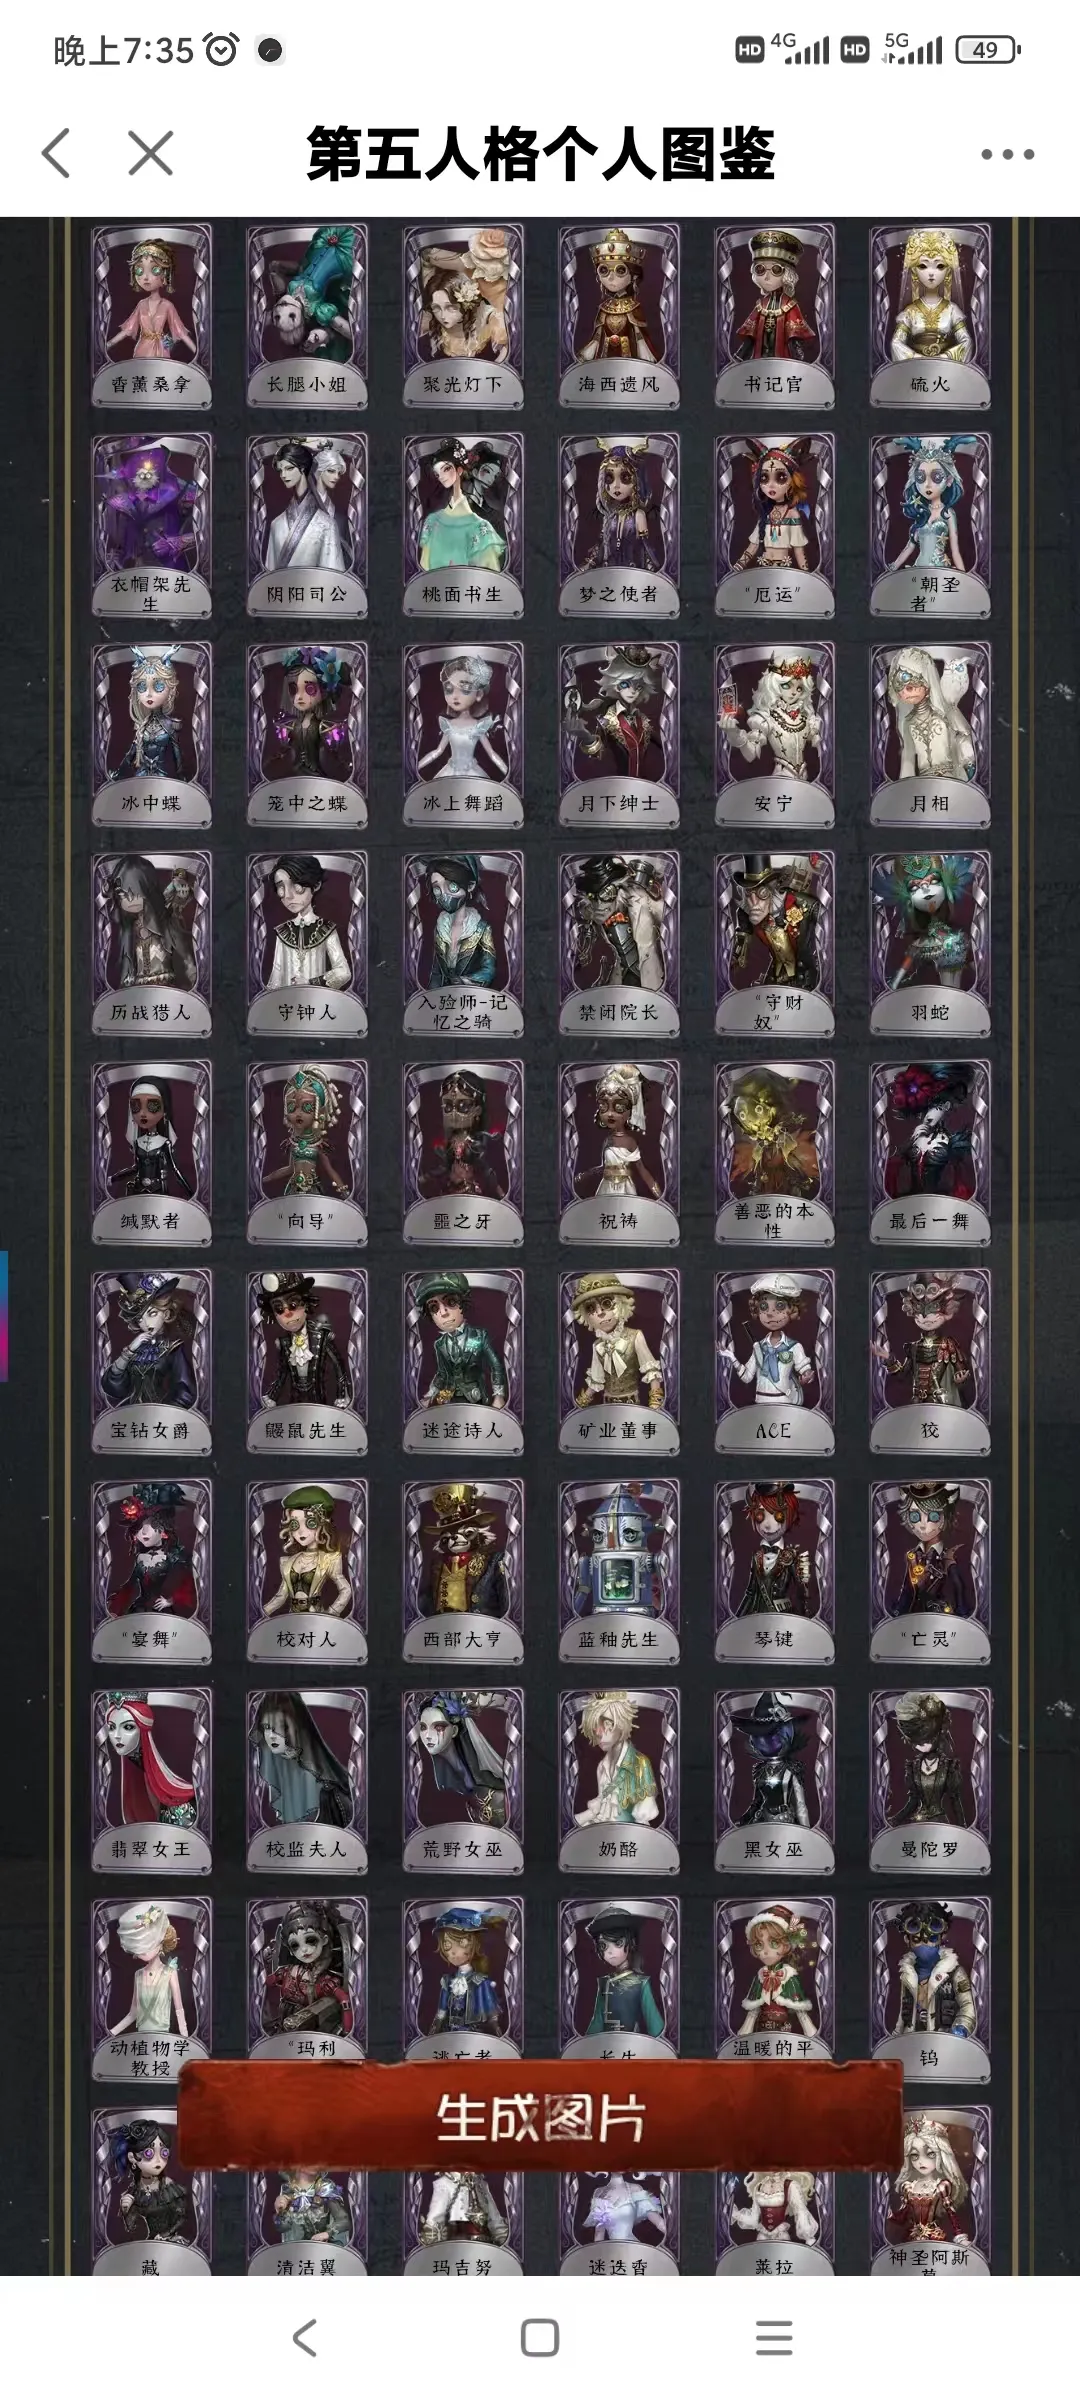Screen dimensions: 1080x2400
Task: Tap the Android back navigation icon
Action: [x=305, y=2337]
